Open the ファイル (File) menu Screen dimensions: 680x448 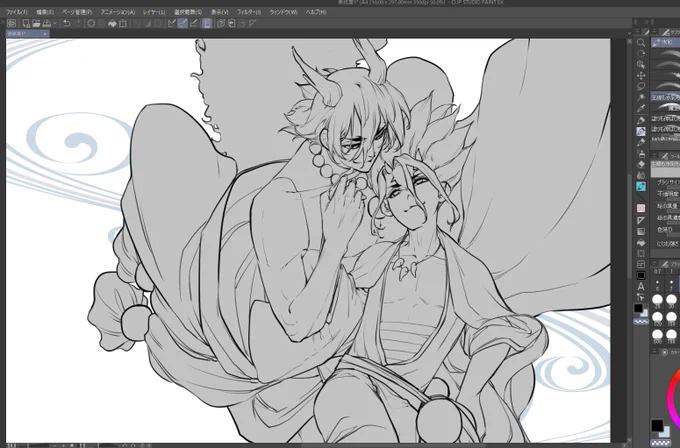tap(16, 12)
